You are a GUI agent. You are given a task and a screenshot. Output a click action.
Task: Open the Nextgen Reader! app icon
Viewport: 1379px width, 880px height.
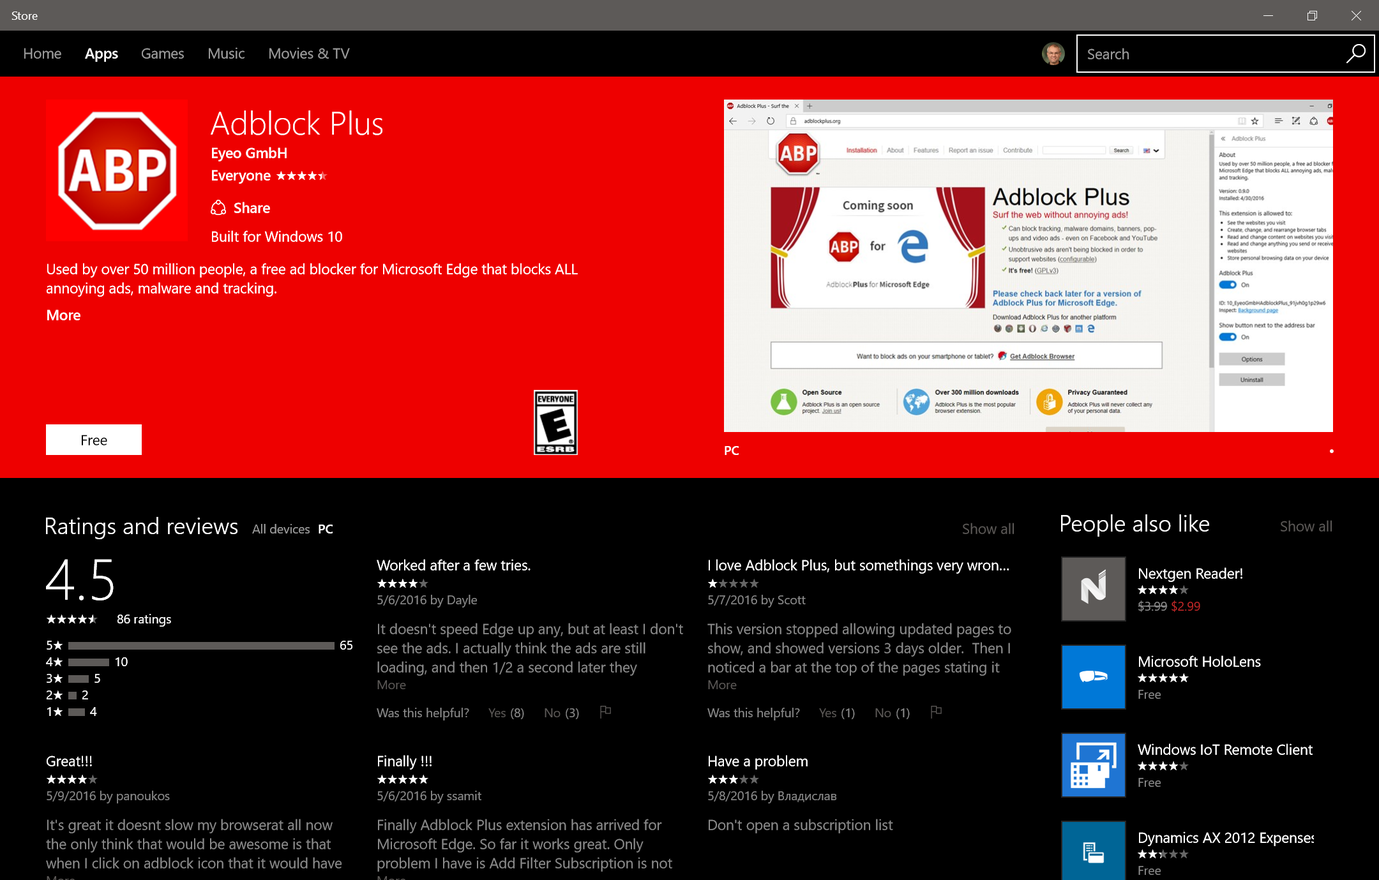click(1093, 589)
